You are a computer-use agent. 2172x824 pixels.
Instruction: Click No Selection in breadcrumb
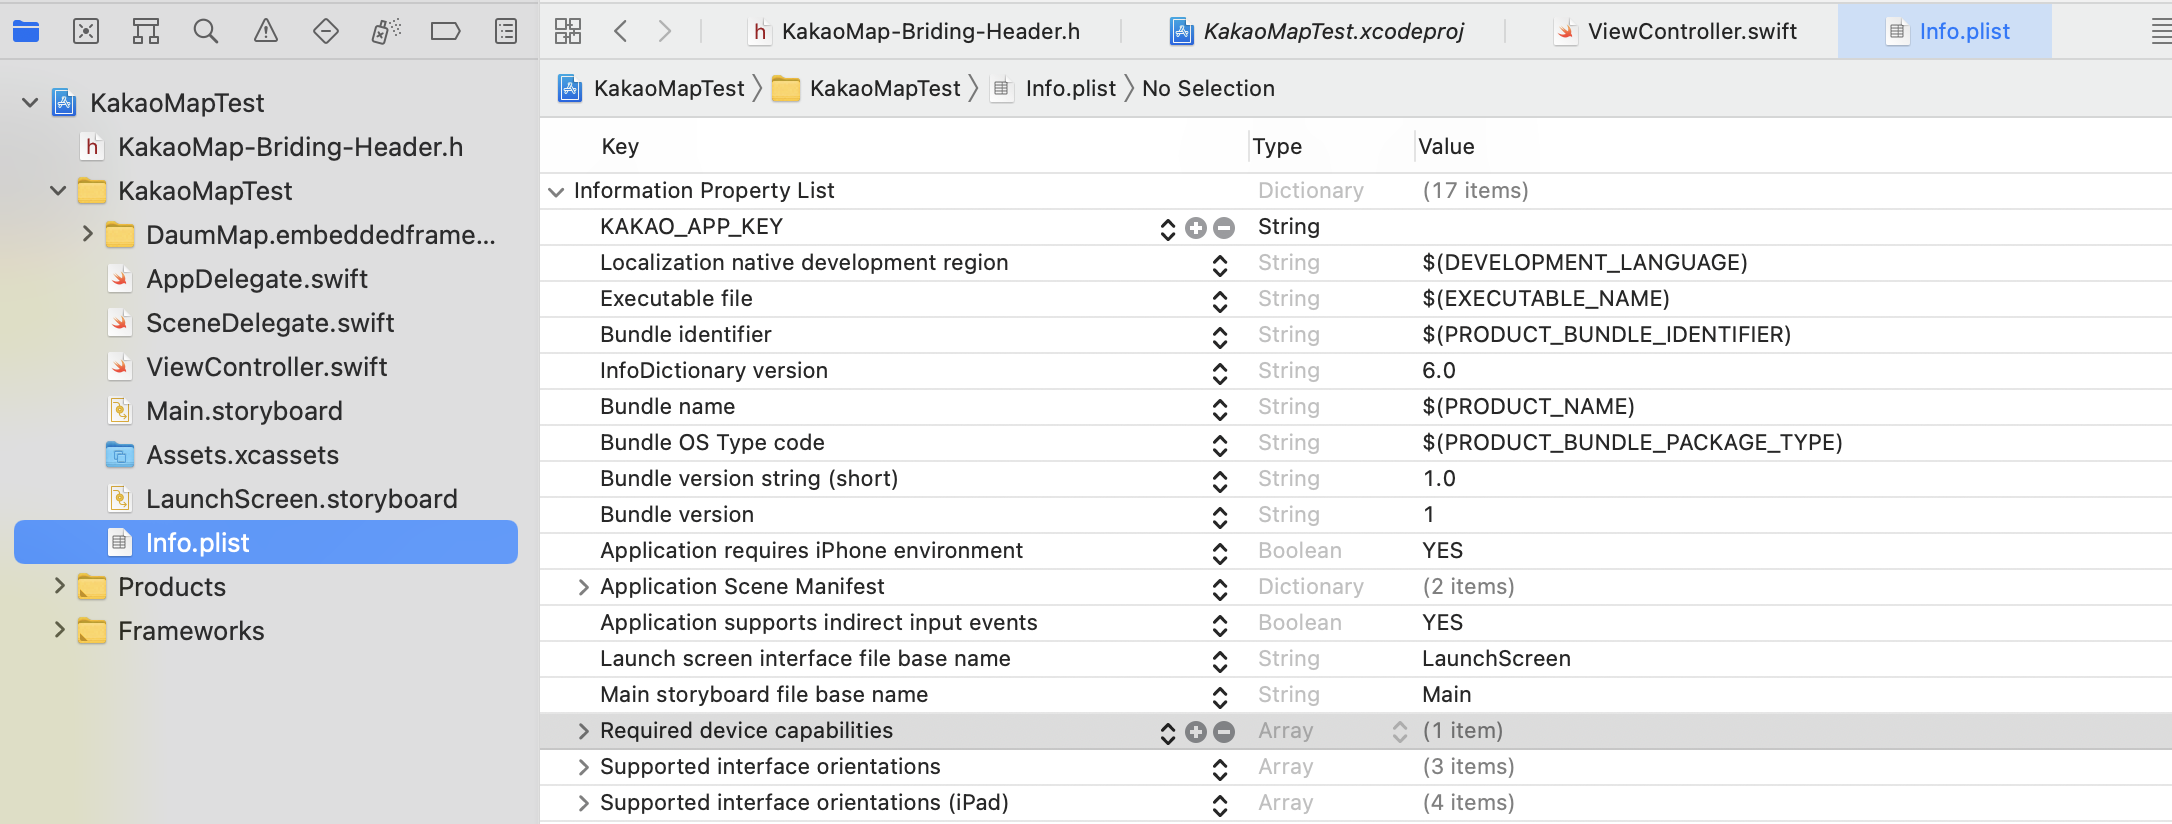(x=1208, y=89)
